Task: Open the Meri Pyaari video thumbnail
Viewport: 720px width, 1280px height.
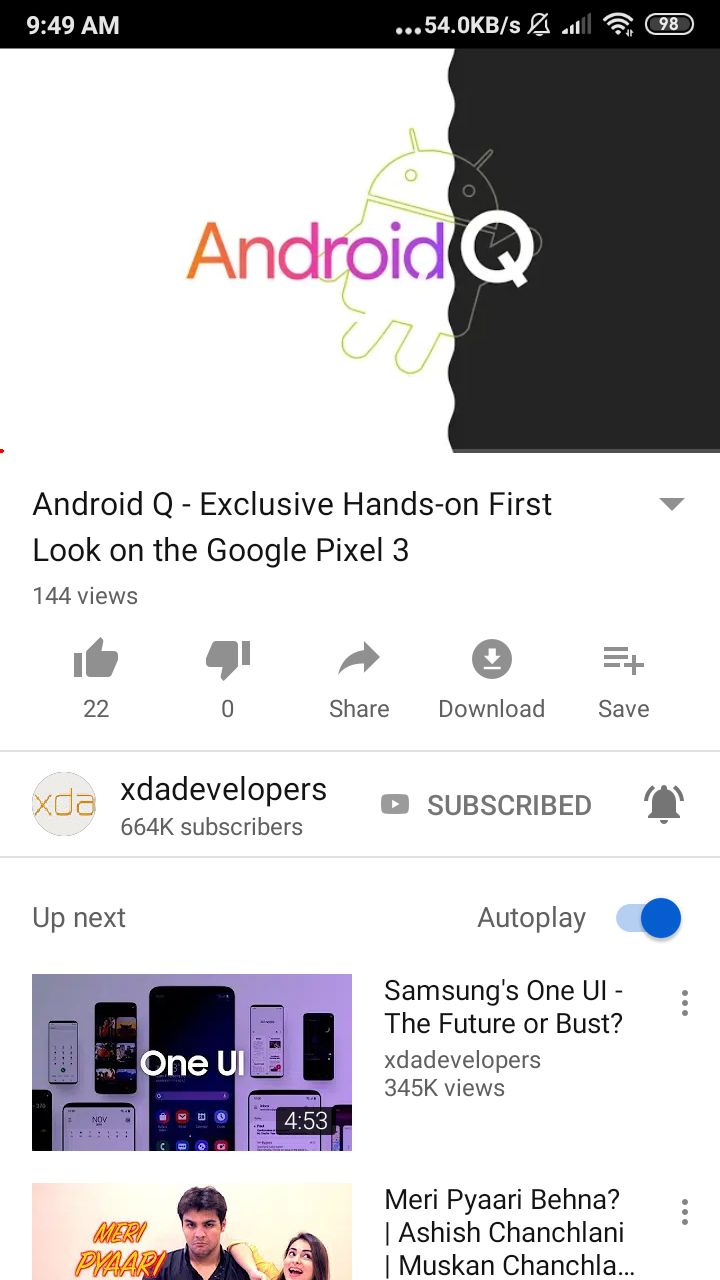Action: (x=192, y=1232)
